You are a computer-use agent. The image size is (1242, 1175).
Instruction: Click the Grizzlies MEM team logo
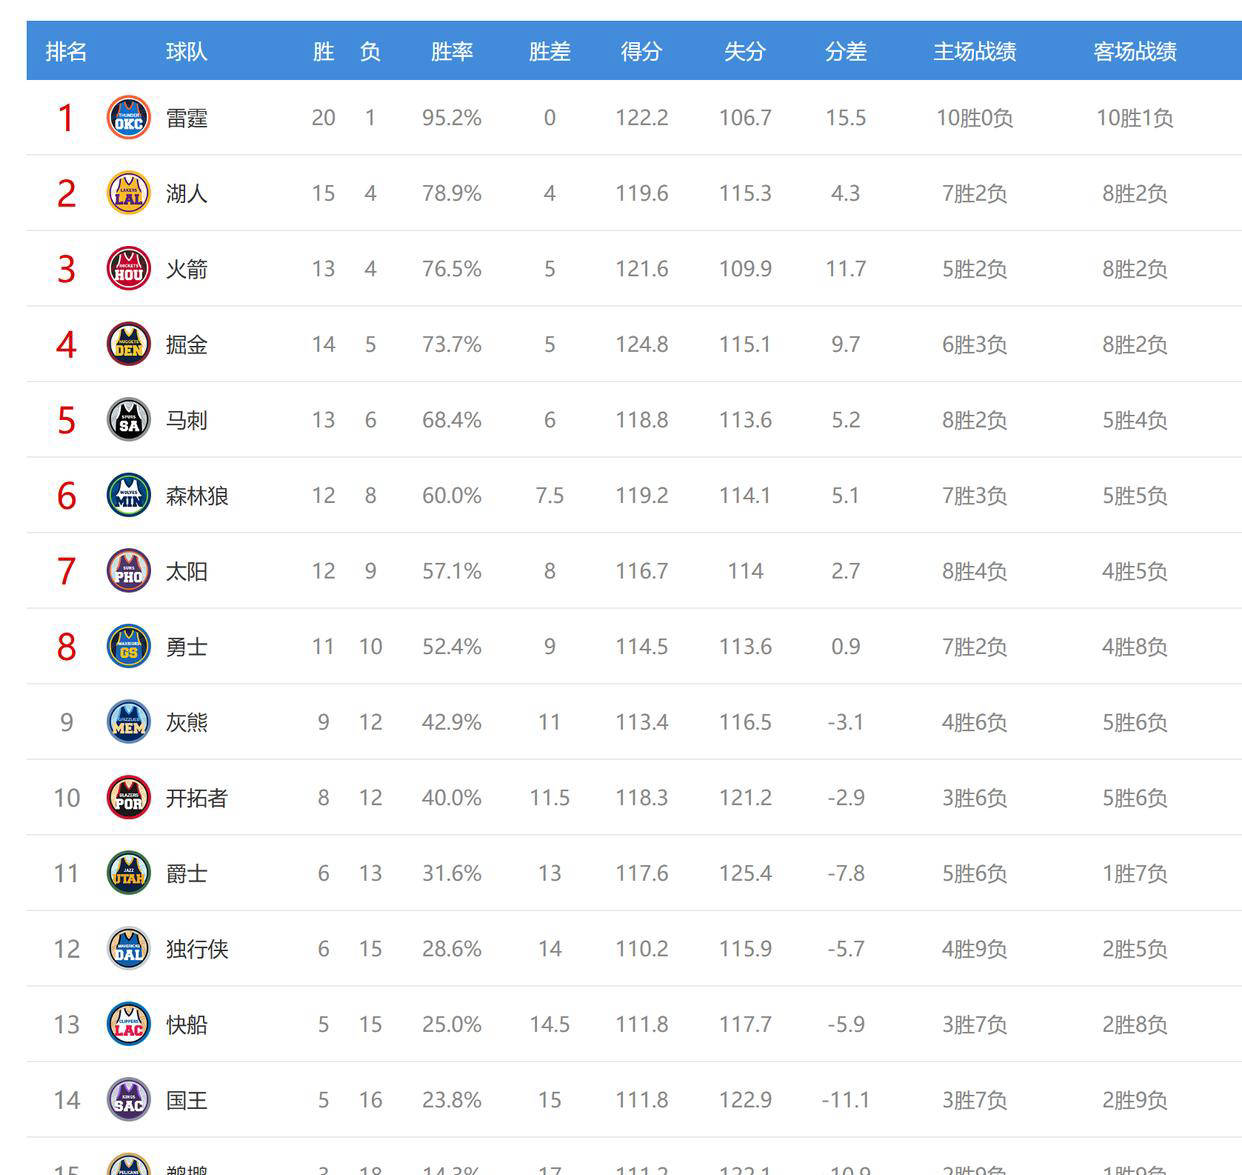(128, 722)
